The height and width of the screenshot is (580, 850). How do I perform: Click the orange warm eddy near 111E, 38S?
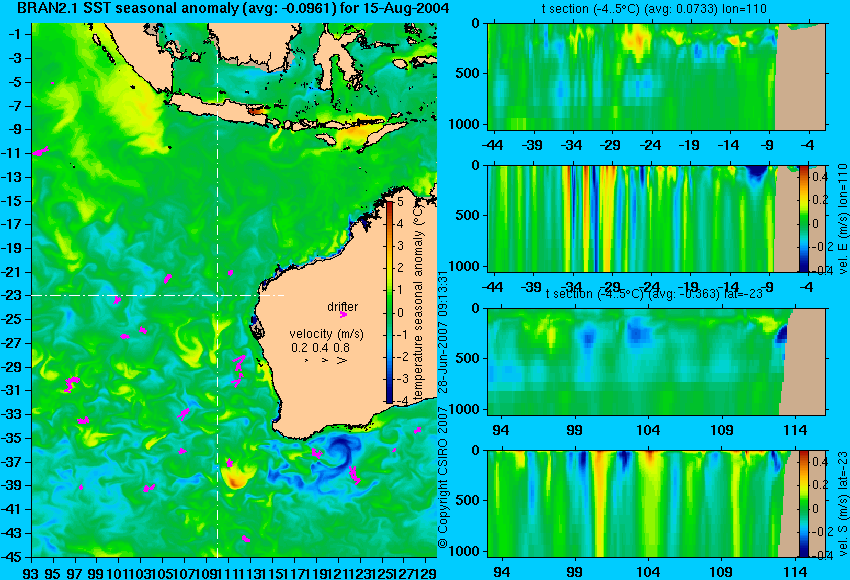tap(237, 476)
